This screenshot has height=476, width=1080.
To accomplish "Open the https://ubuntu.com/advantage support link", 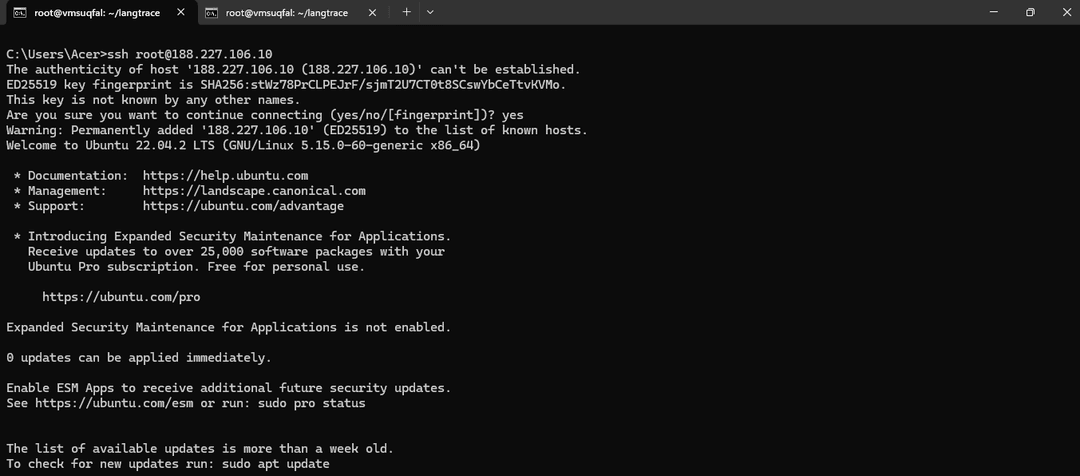I will (x=243, y=206).
